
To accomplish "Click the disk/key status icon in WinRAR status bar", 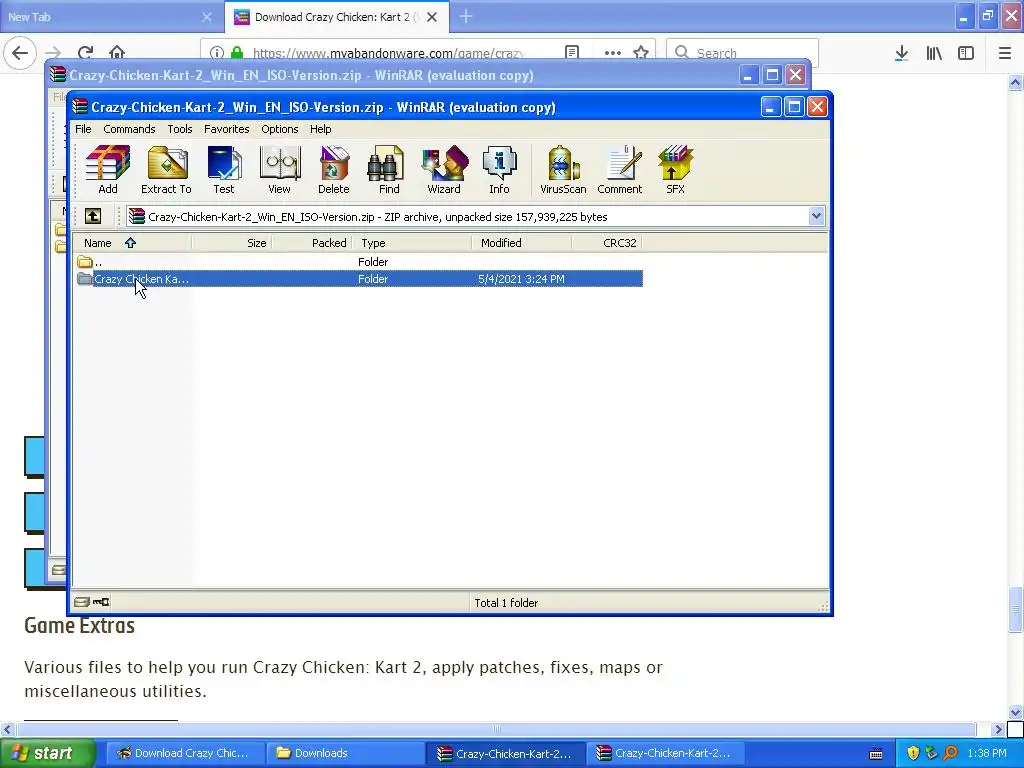I will (91, 602).
